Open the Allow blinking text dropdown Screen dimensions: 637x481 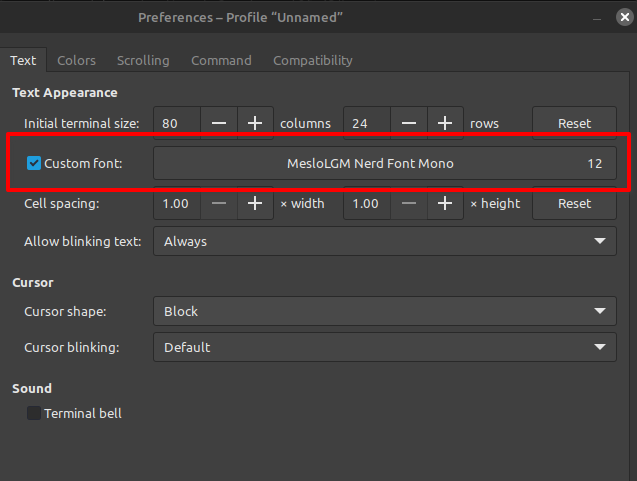click(x=385, y=241)
